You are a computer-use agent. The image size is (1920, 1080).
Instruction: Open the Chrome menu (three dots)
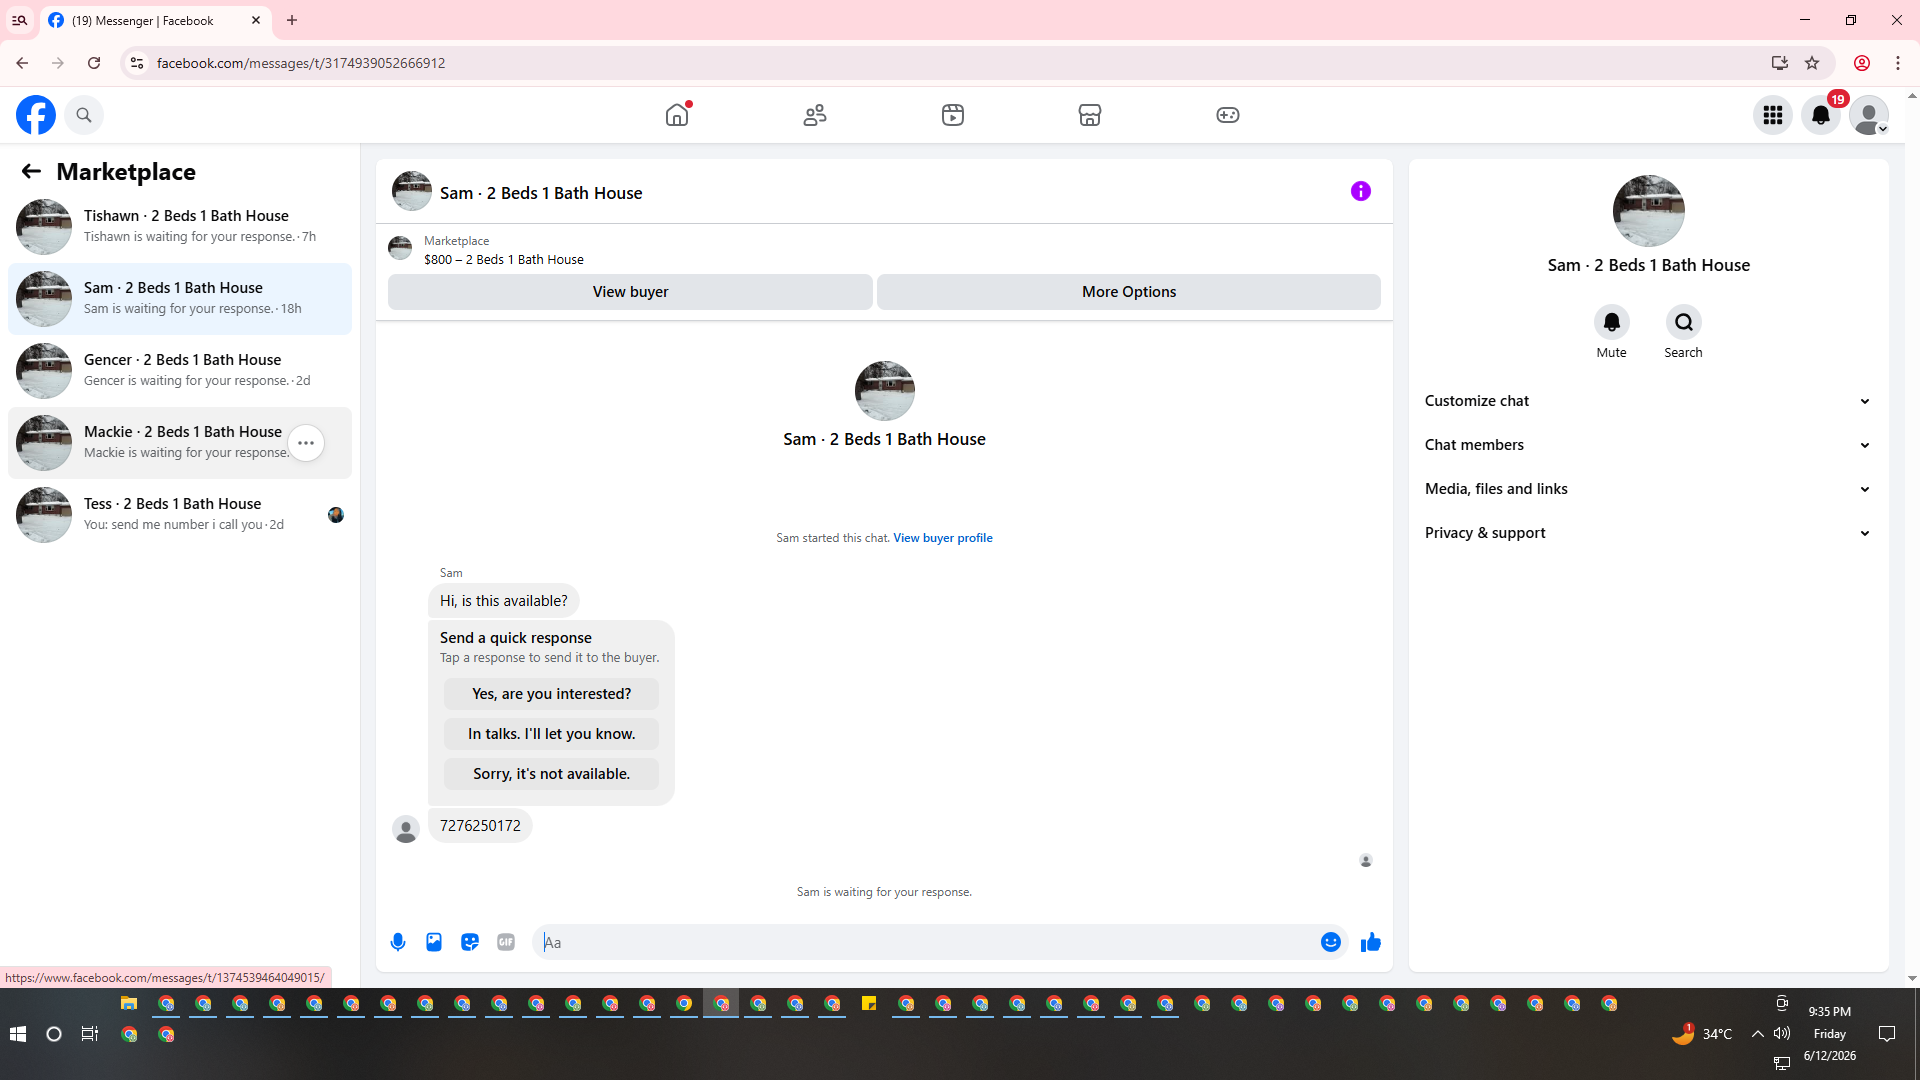tap(1898, 63)
